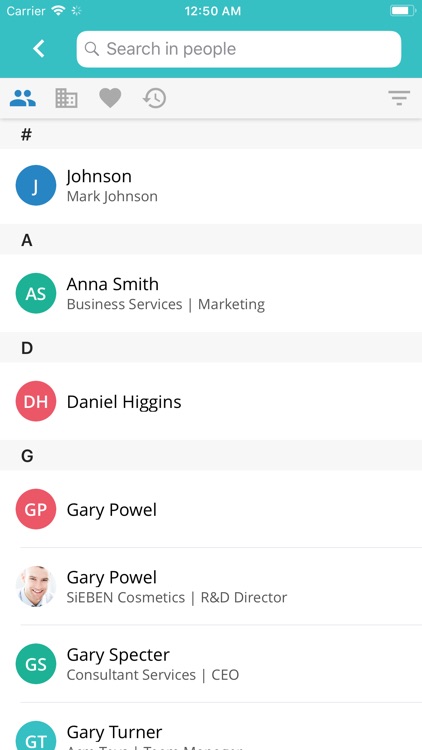Open Gary Powel's profile photo
This screenshot has height=750, width=422.
pyautogui.click(x=36, y=586)
